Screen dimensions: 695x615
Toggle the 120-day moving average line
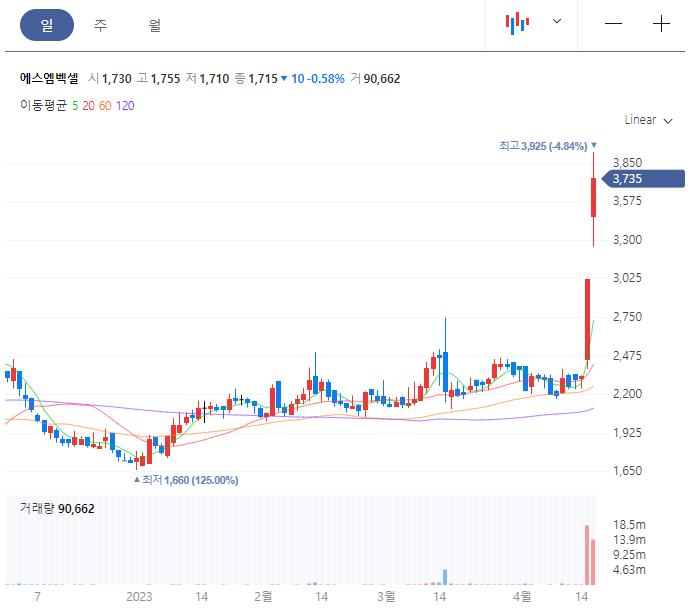125,106
